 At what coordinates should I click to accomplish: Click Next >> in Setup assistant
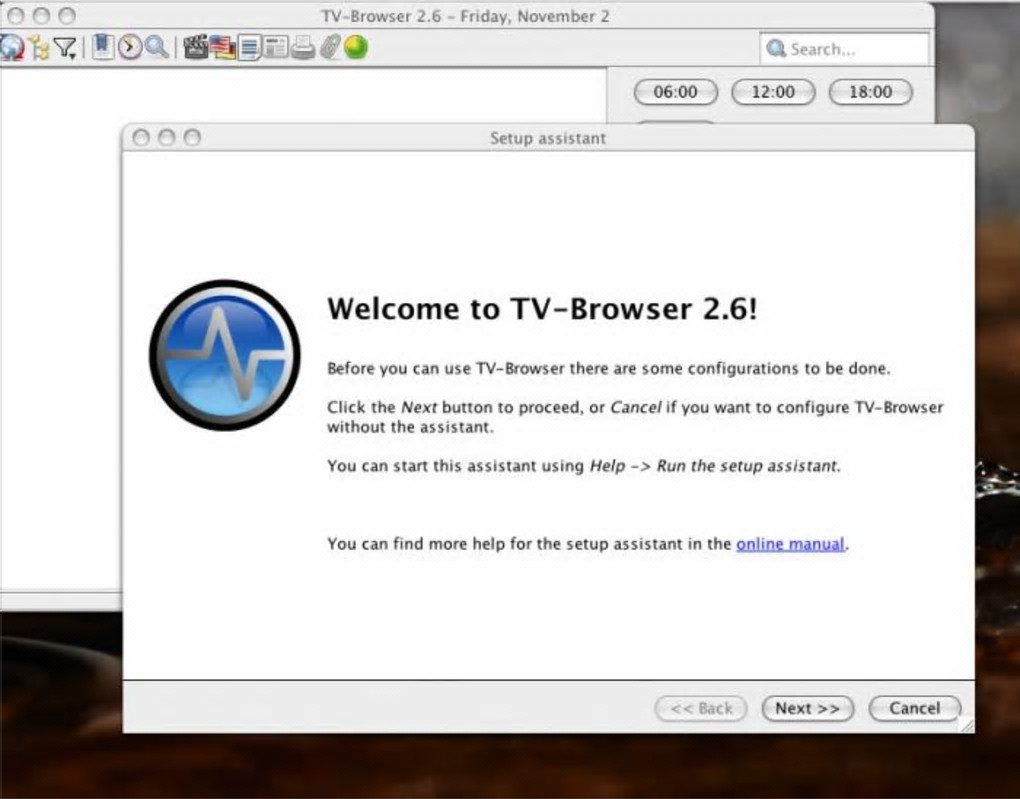click(807, 708)
